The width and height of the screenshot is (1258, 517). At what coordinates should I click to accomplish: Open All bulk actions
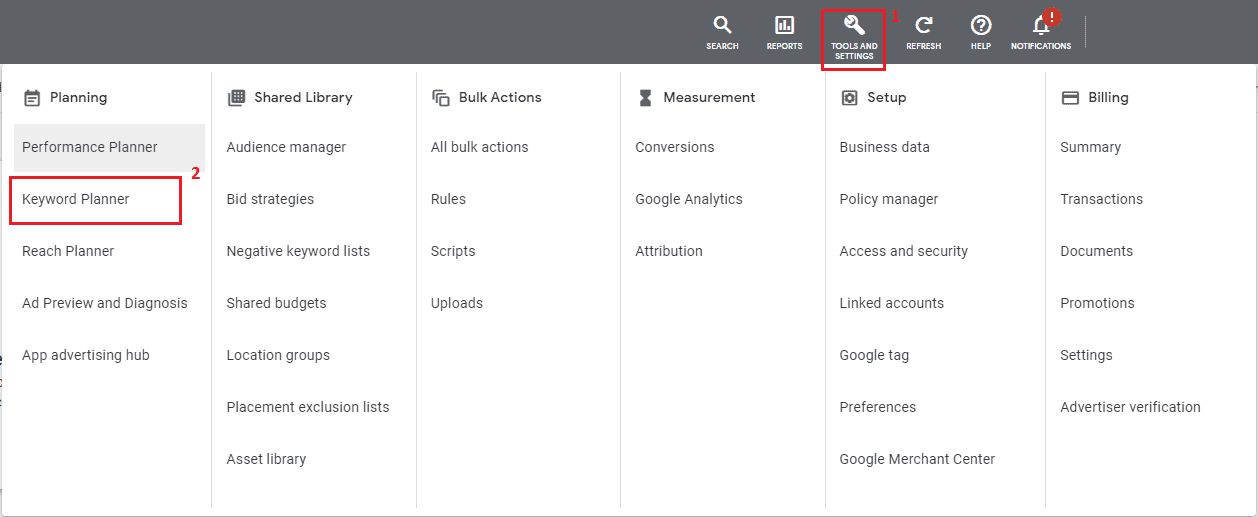(479, 147)
